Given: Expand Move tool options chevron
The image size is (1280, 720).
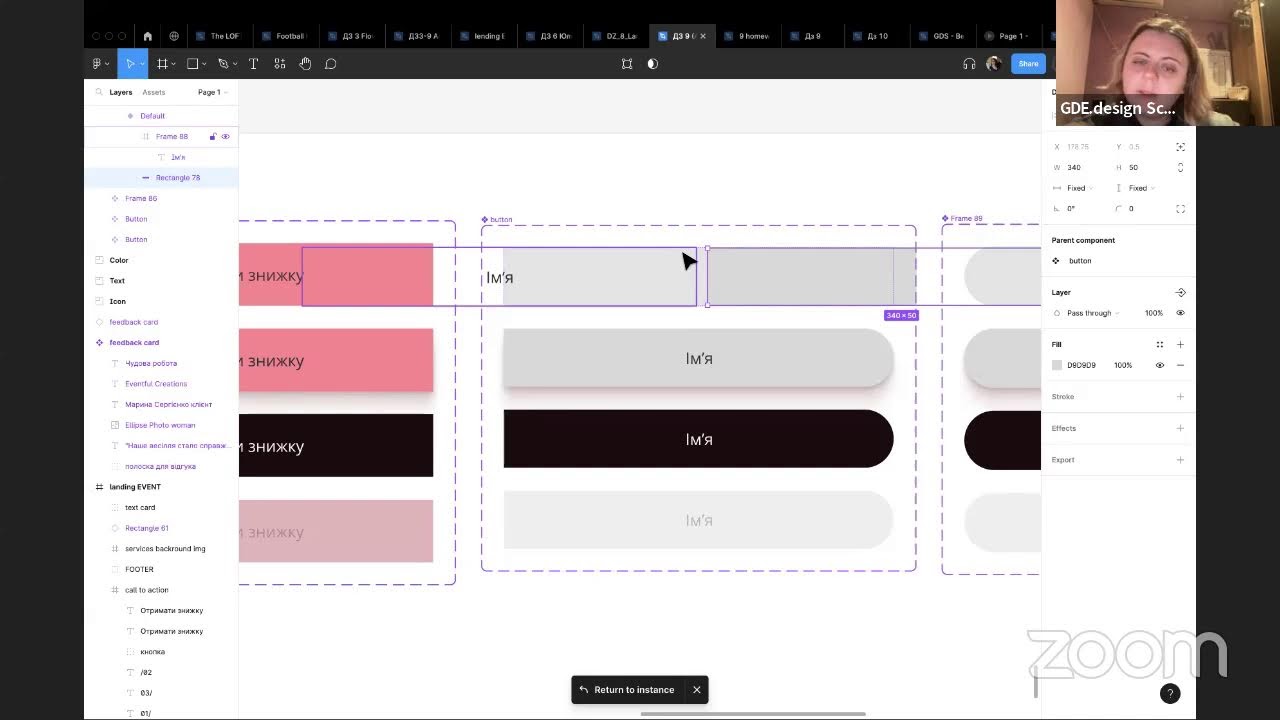Looking at the screenshot, I should (142, 64).
